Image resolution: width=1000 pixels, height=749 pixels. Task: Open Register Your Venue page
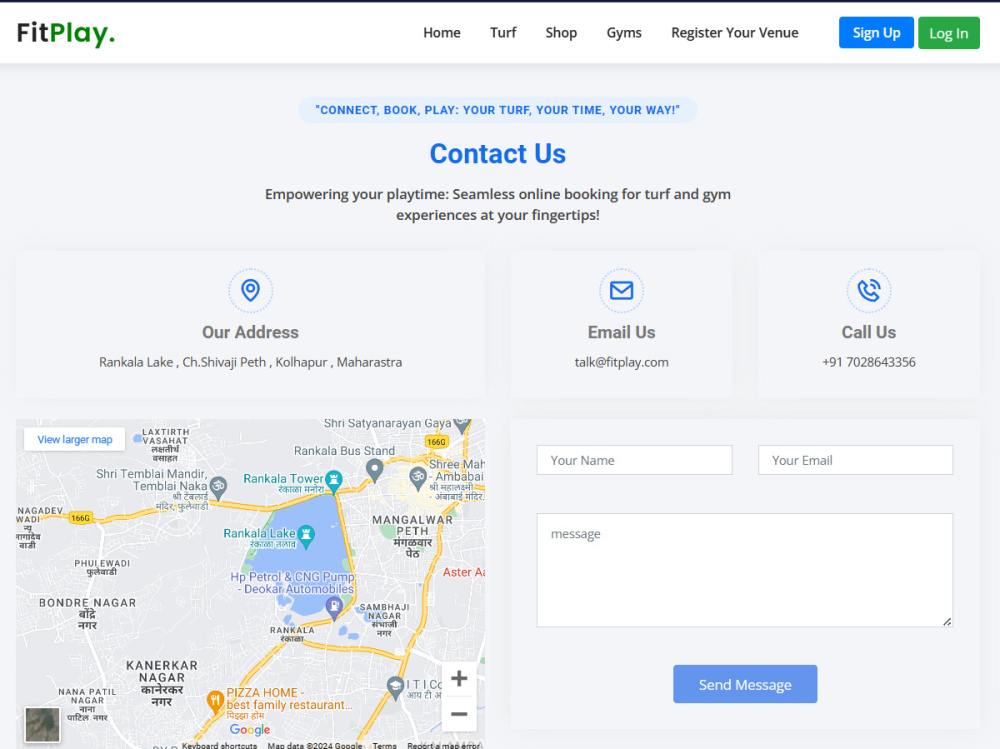(734, 33)
